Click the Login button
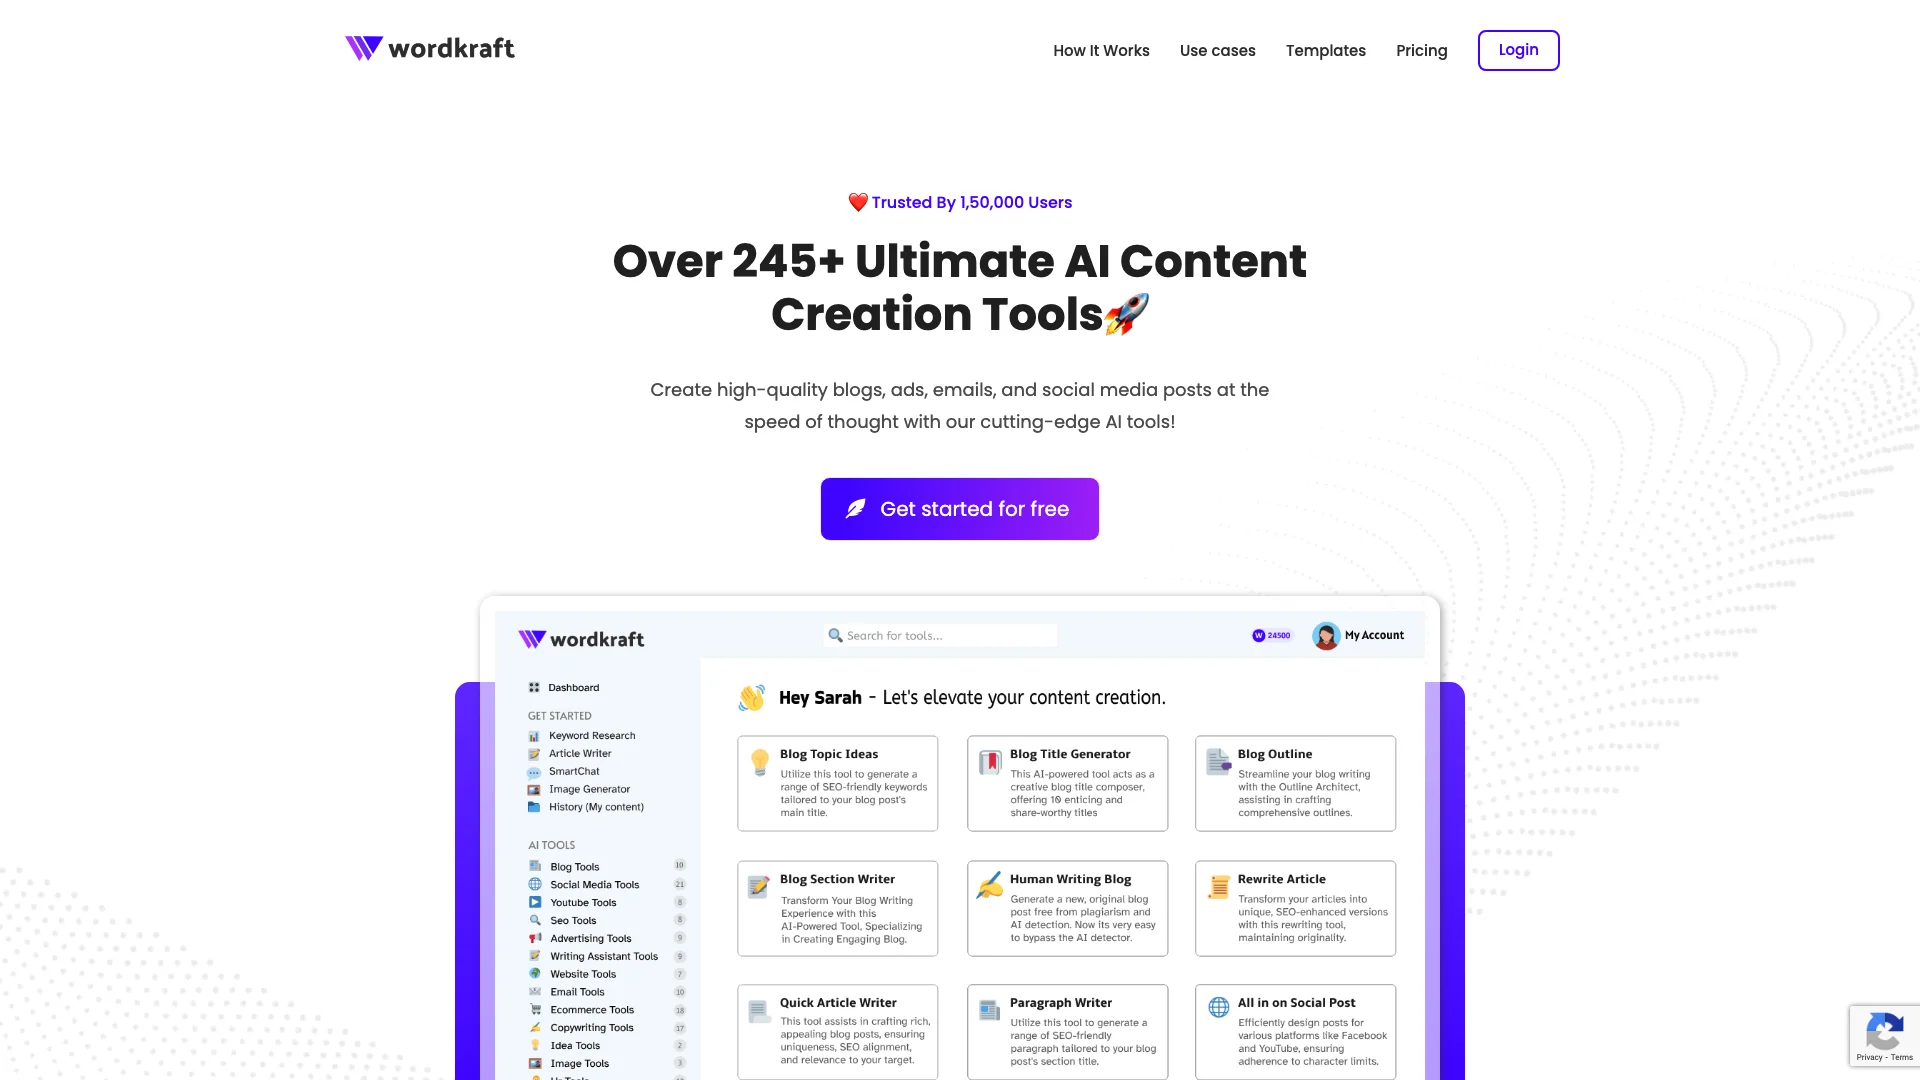This screenshot has width=1920, height=1080. (x=1518, y=50)
